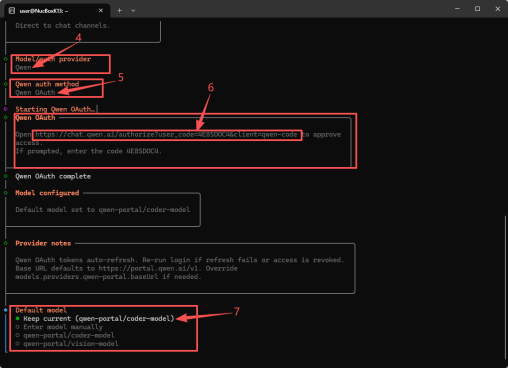Select the Enter model manually option
This screenshot has width=508, height=369.
pos(59,327)
